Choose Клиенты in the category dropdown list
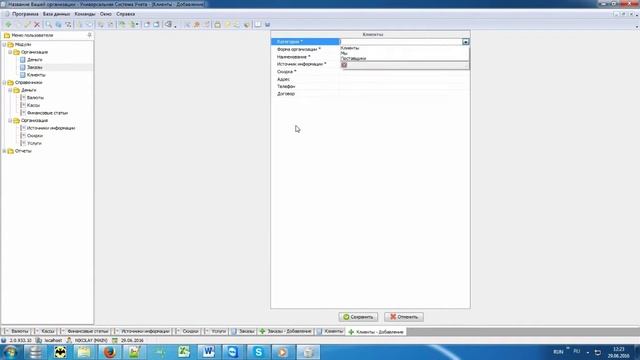Screen dimensions: 640x360 [350, 48]
